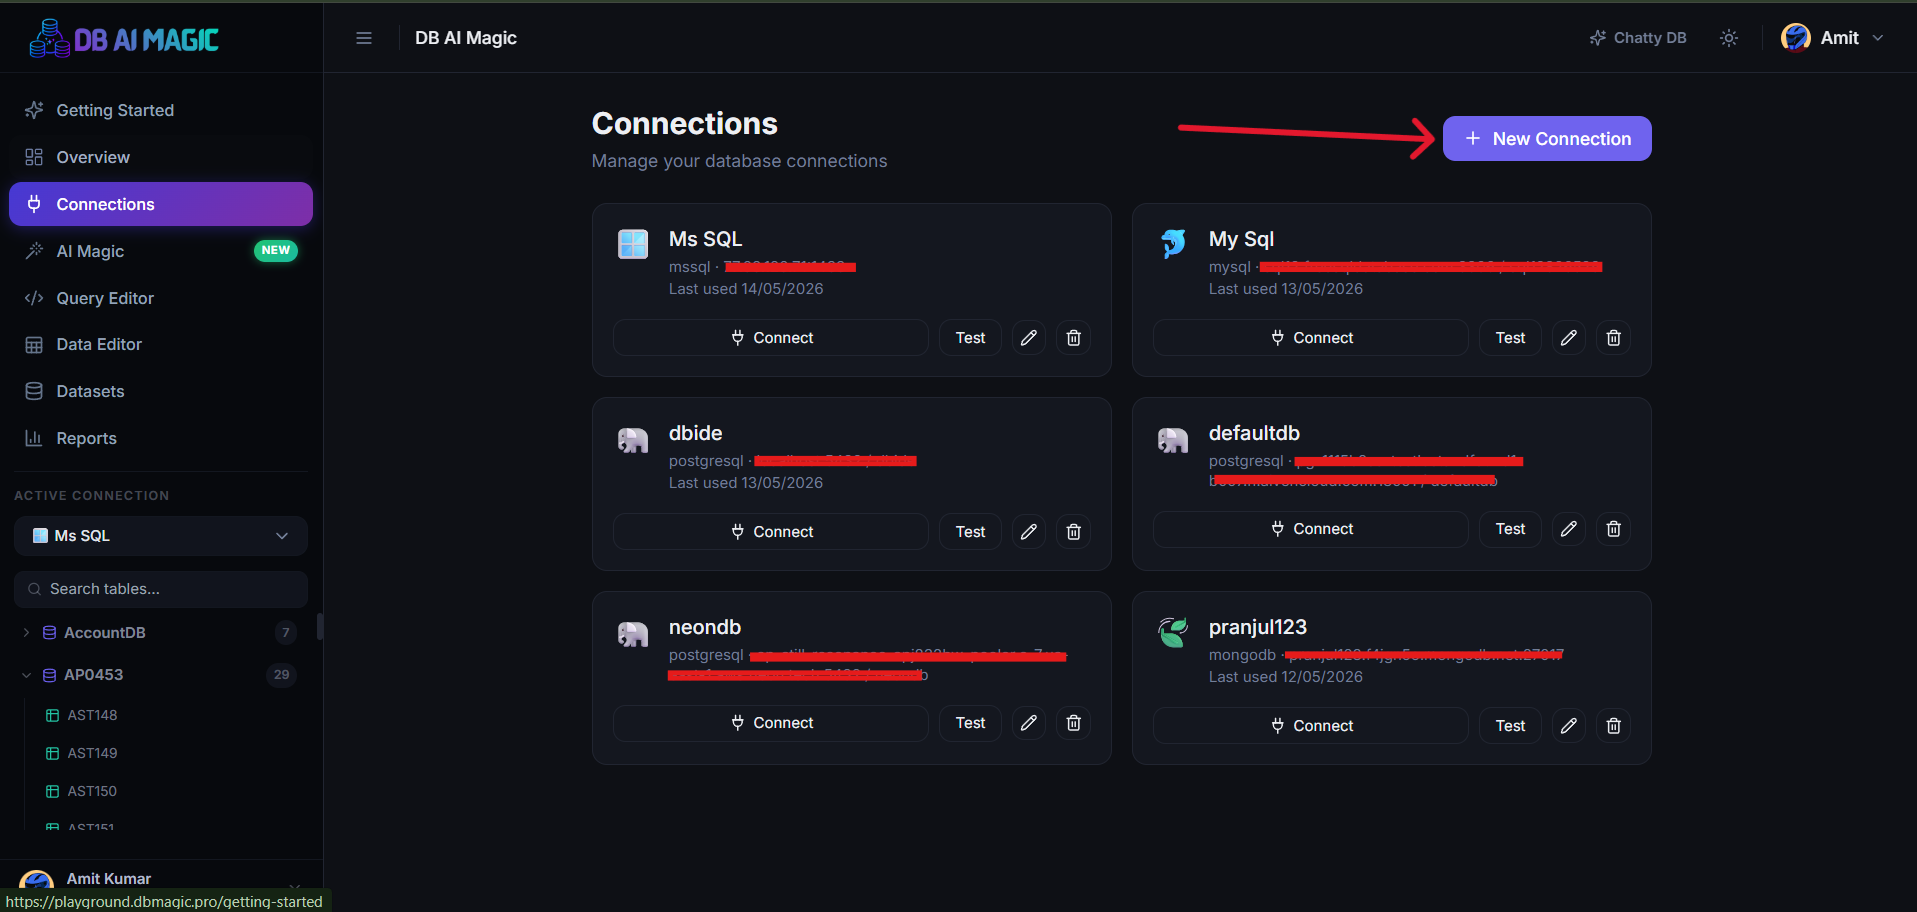Image resolution: width=1917 pixels, height=912 pixels.
Task: Click the NEW badge on AI Magic
Action: 276,251
